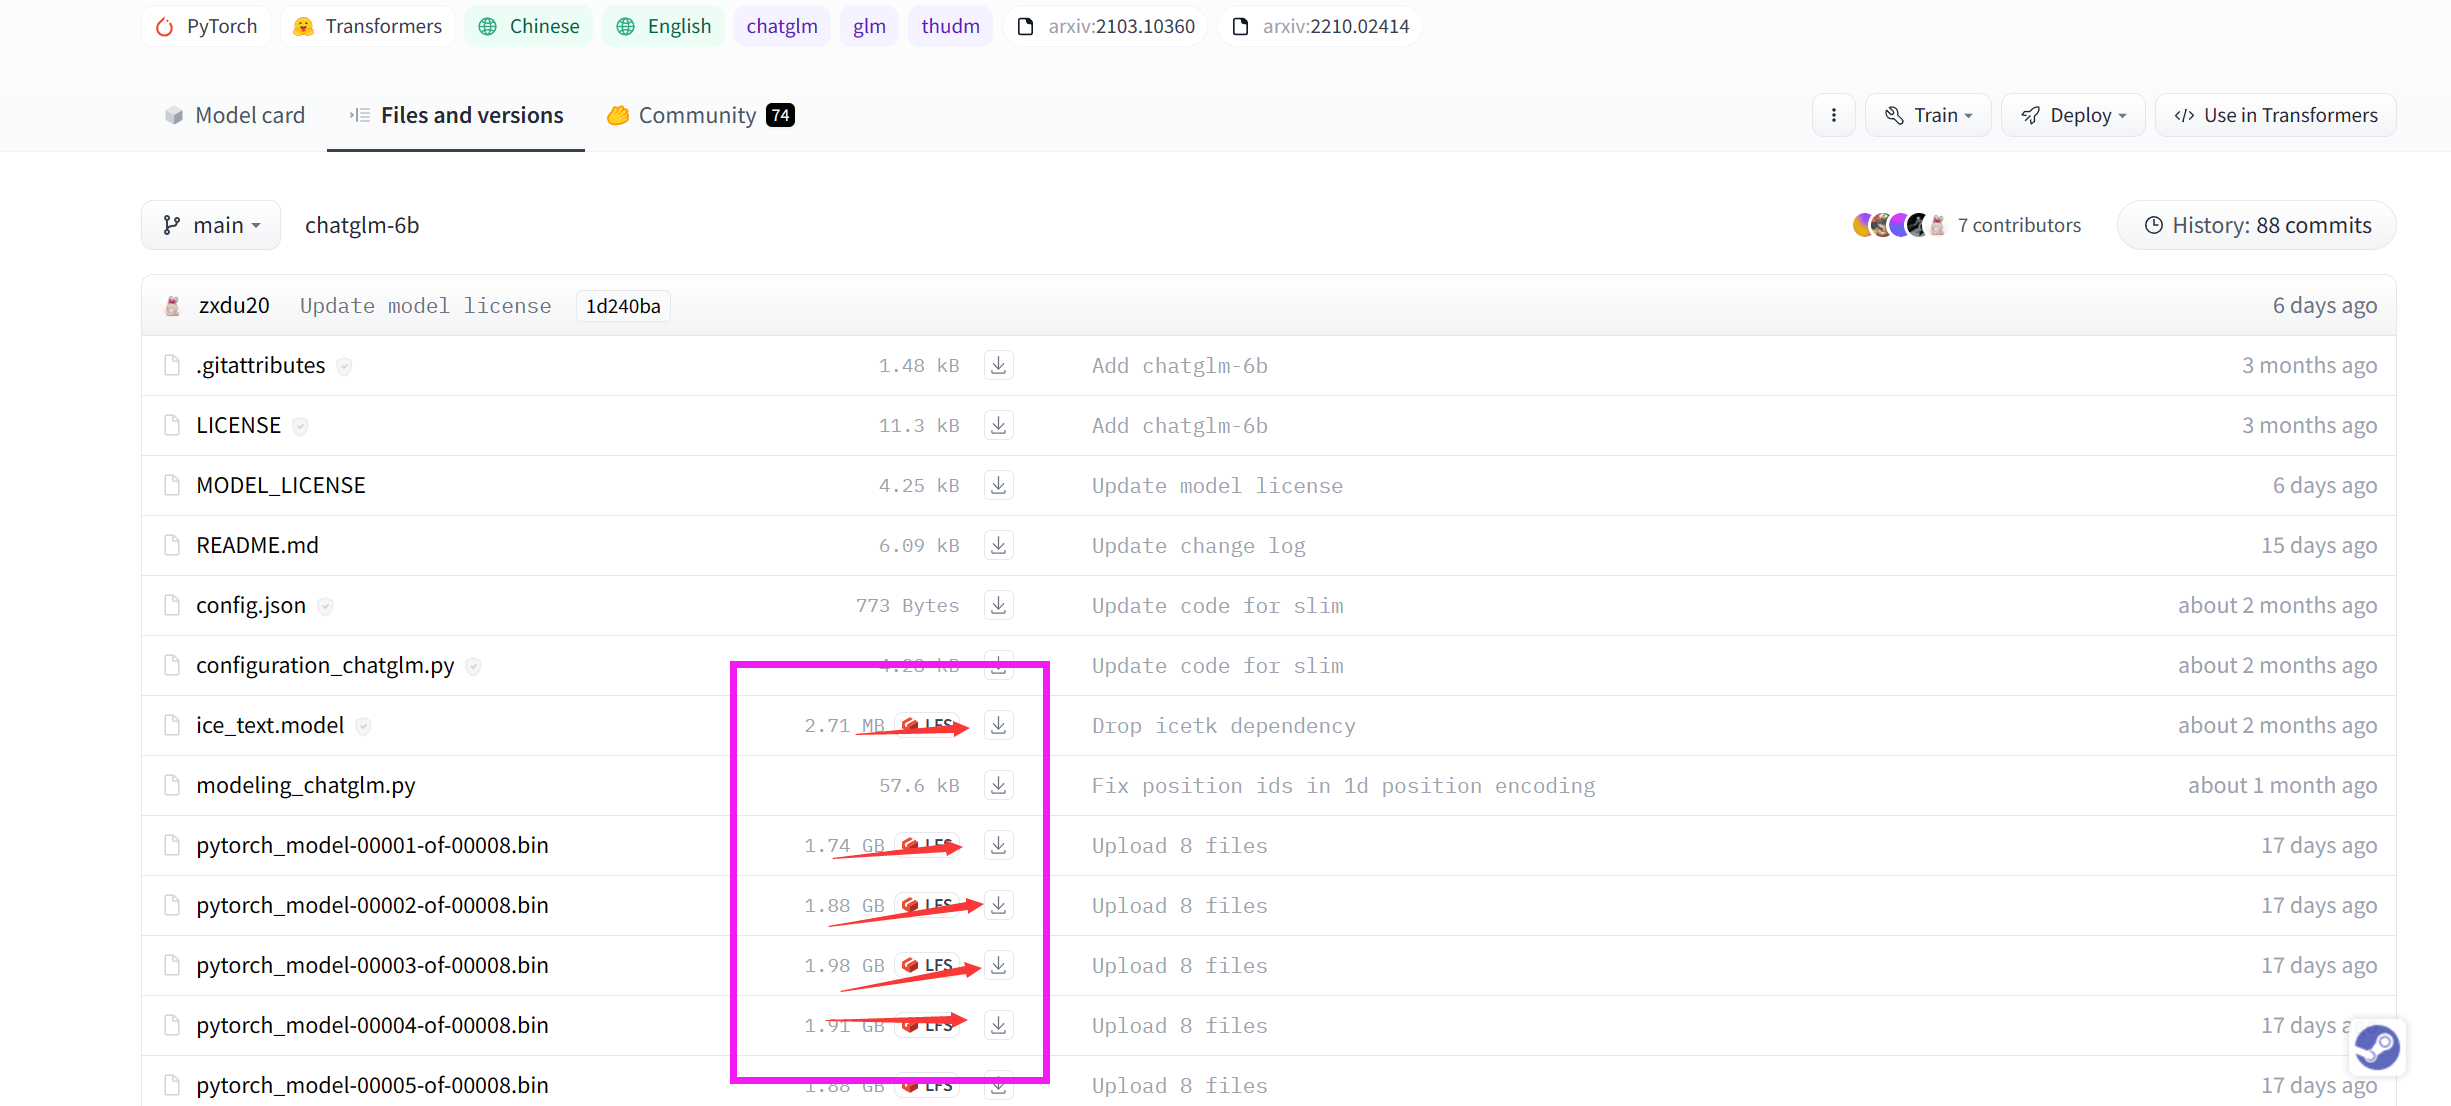Viewport: 2451px width, 1106px height.
Task: Download pytorch_model-00001-of-00008.bin
Action: pyautogui.click(x=998, y=845)
